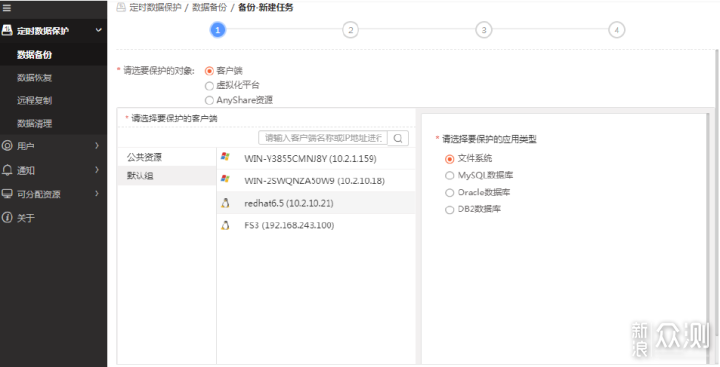The width and height of the screenshot is (720, 367).
Task: Open 远程复制 in sidebar
Action: (x=53, y=100)
